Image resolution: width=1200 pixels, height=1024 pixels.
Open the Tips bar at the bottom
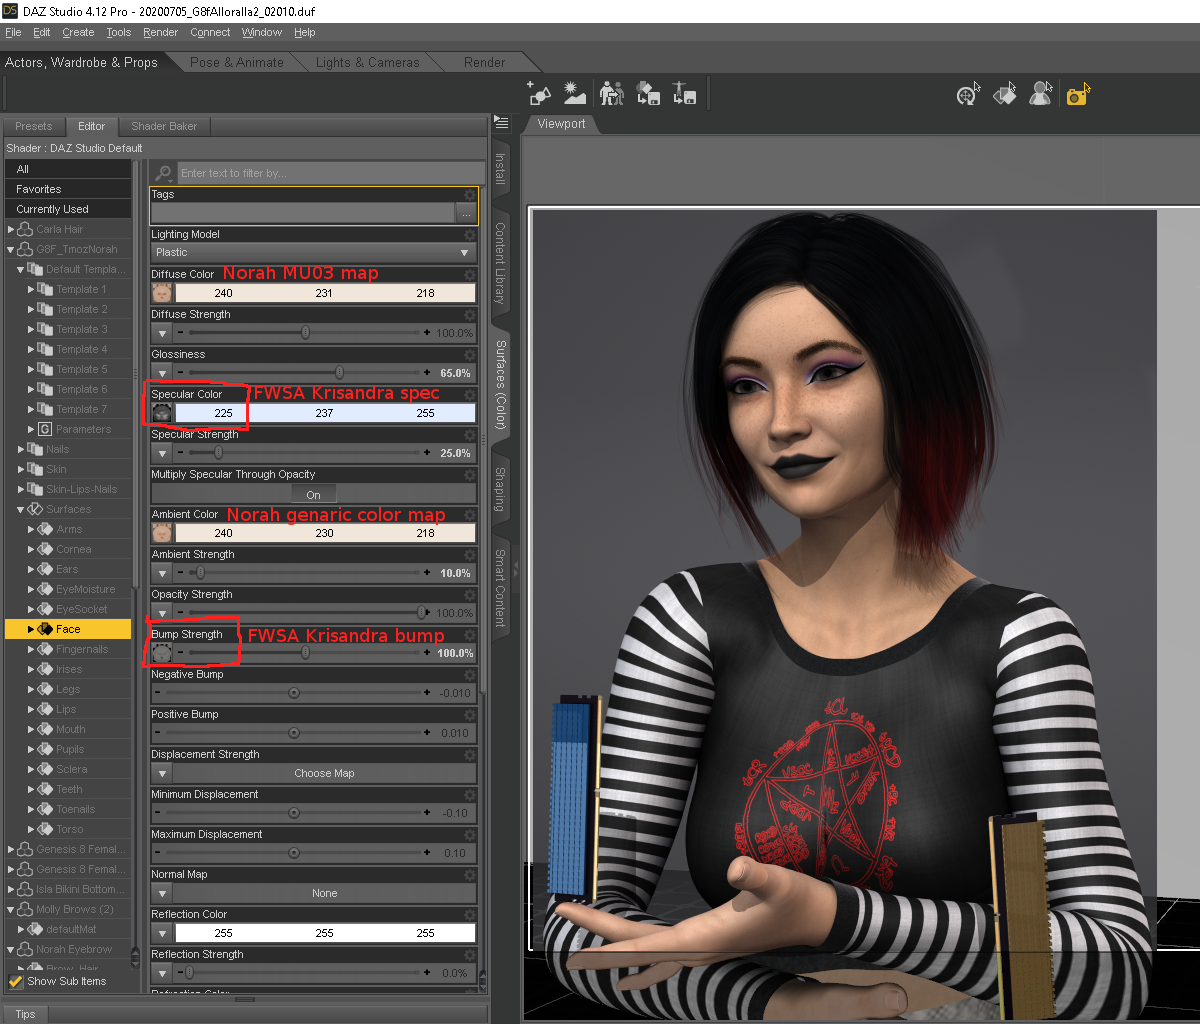(25, 1014)
